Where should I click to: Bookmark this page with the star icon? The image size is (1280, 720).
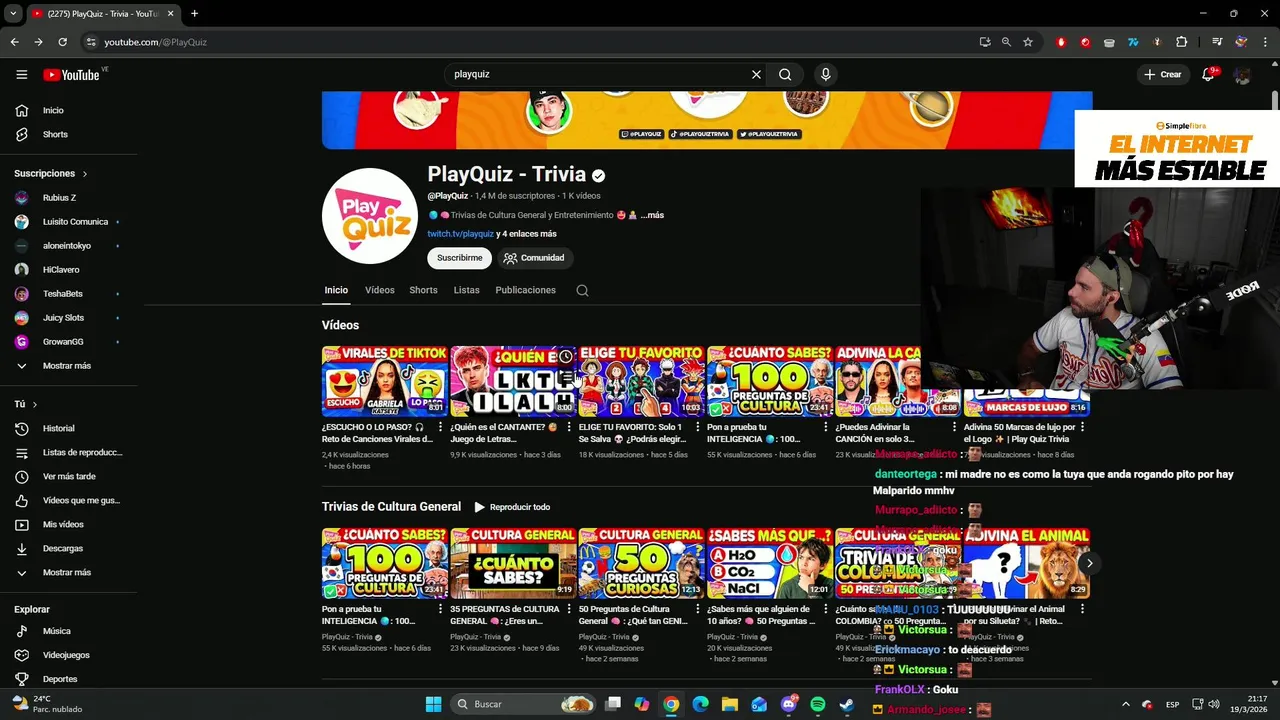[x=1027, y=42]
